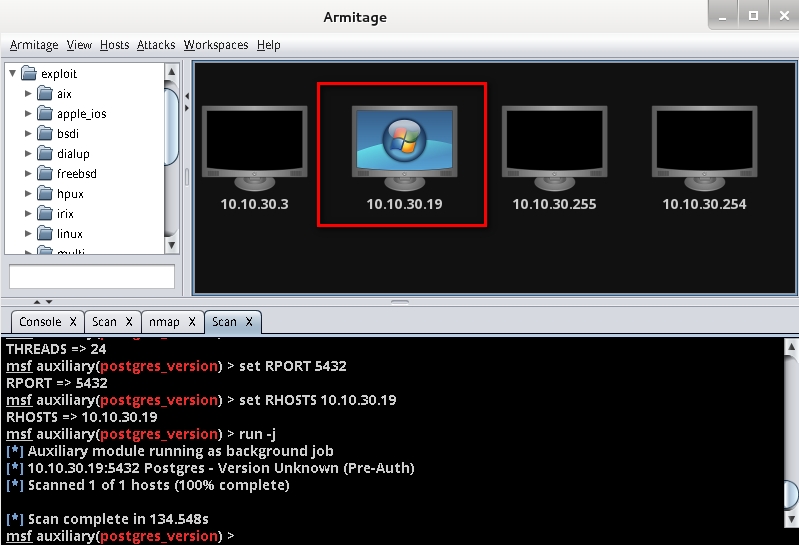Expand the aix module folder
The height and width of the screenshot is (545, 799).
28,93
